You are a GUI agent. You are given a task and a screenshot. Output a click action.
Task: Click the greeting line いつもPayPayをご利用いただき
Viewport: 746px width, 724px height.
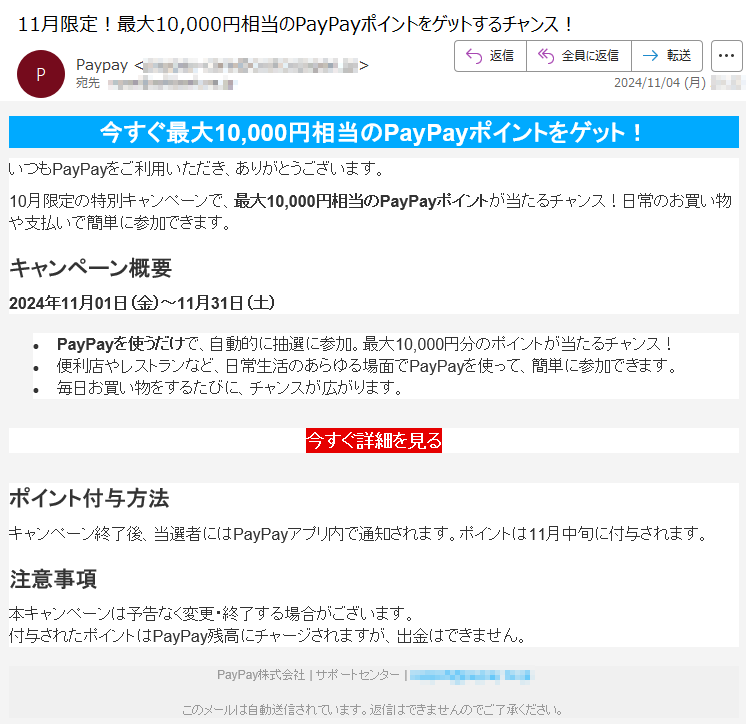click(196, 168)
